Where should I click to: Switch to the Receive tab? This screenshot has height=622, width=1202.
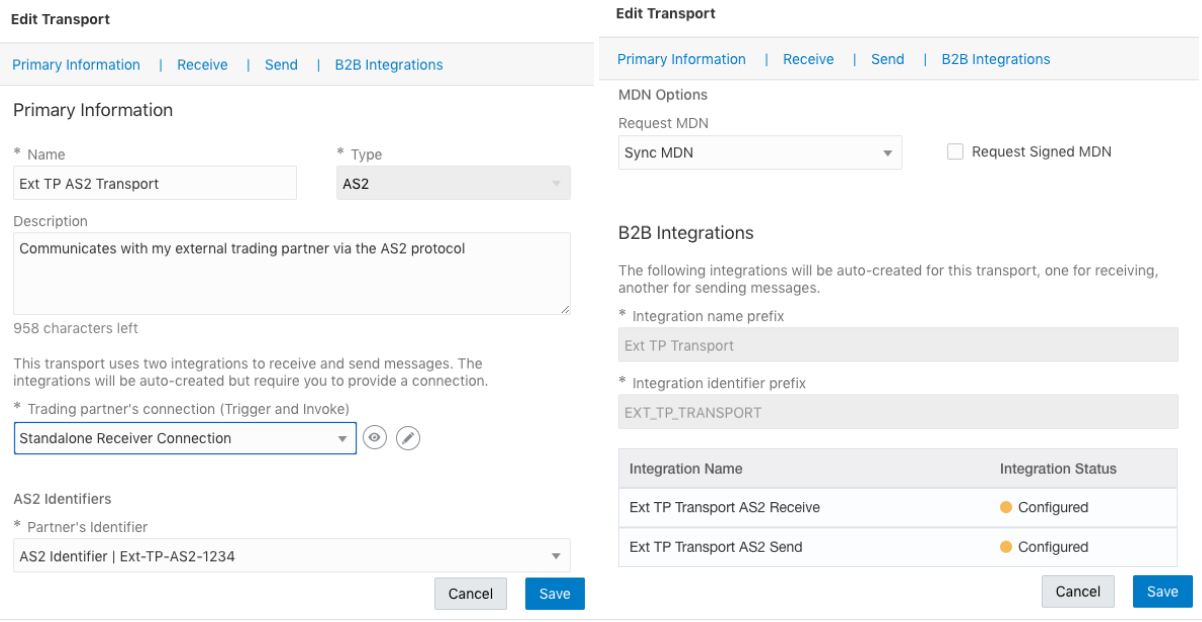click(x=202, y=64)
